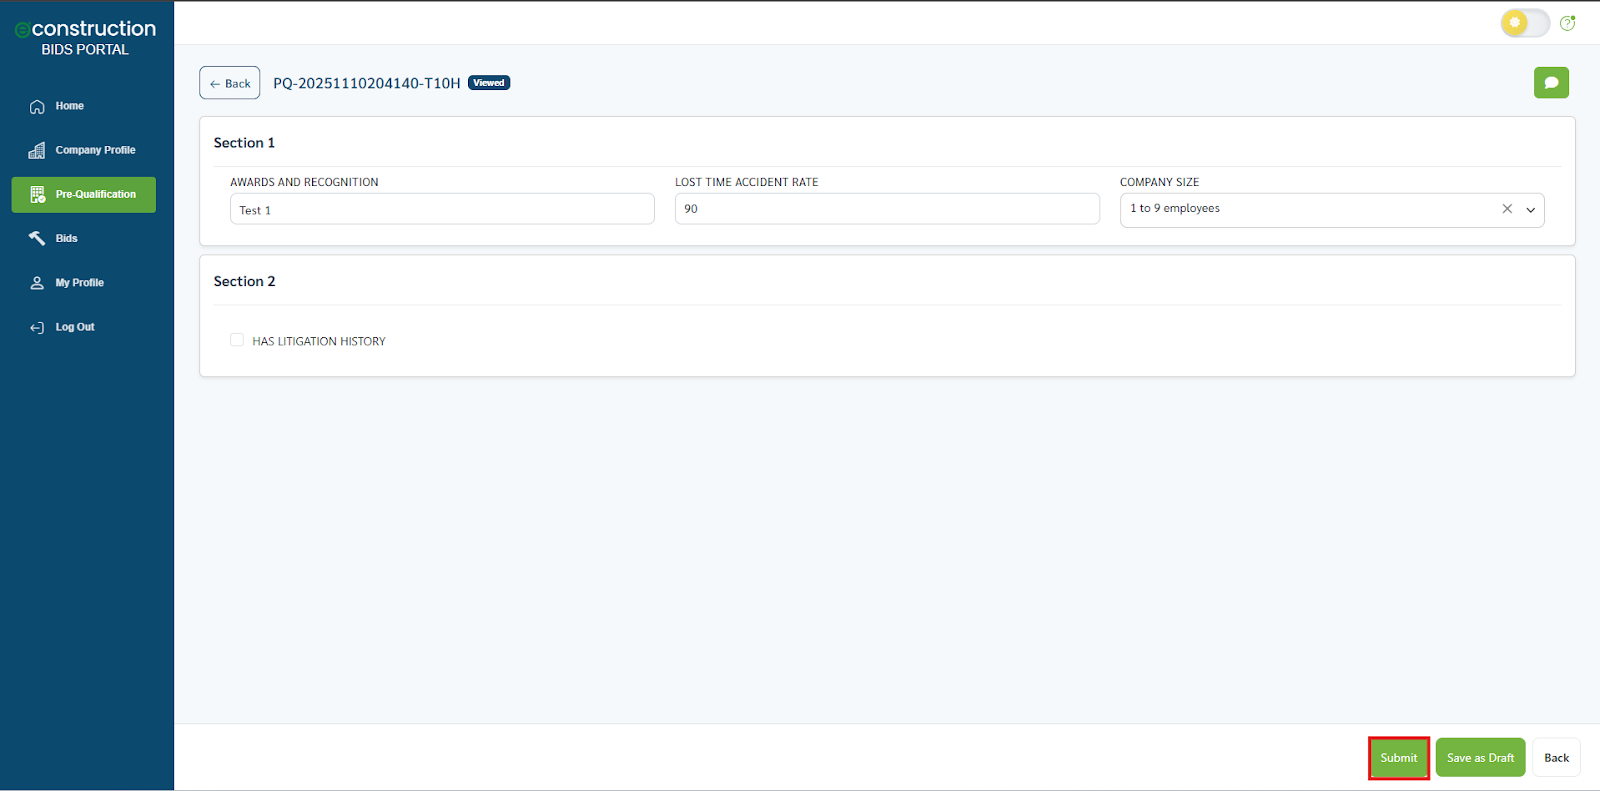Click the Log Out arrow icon
The height and width of the screenshot is (791, 1600).
37,328
